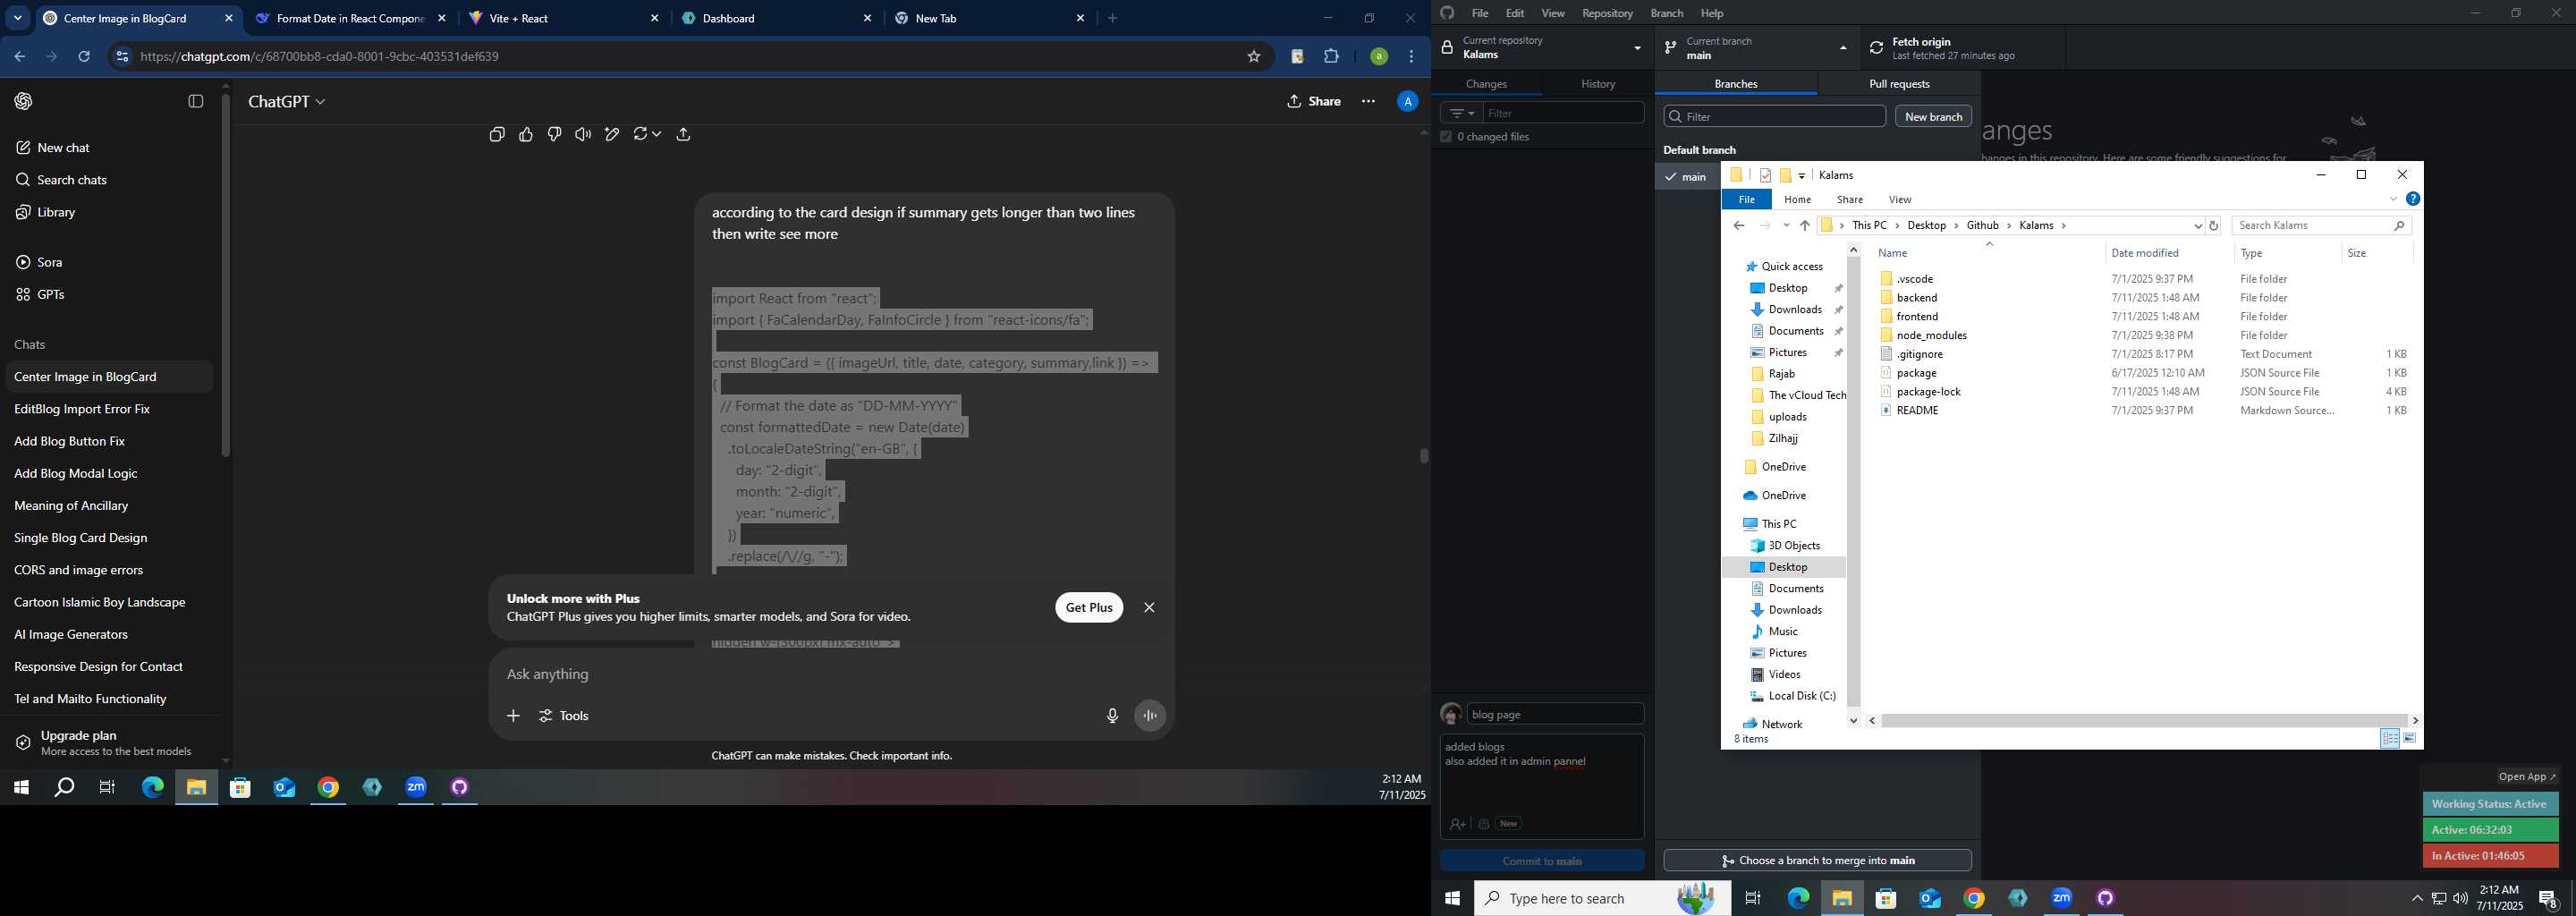2576x916 pixels.
Task: Start voice mode waveform button
Action: tap(1150, 716)
